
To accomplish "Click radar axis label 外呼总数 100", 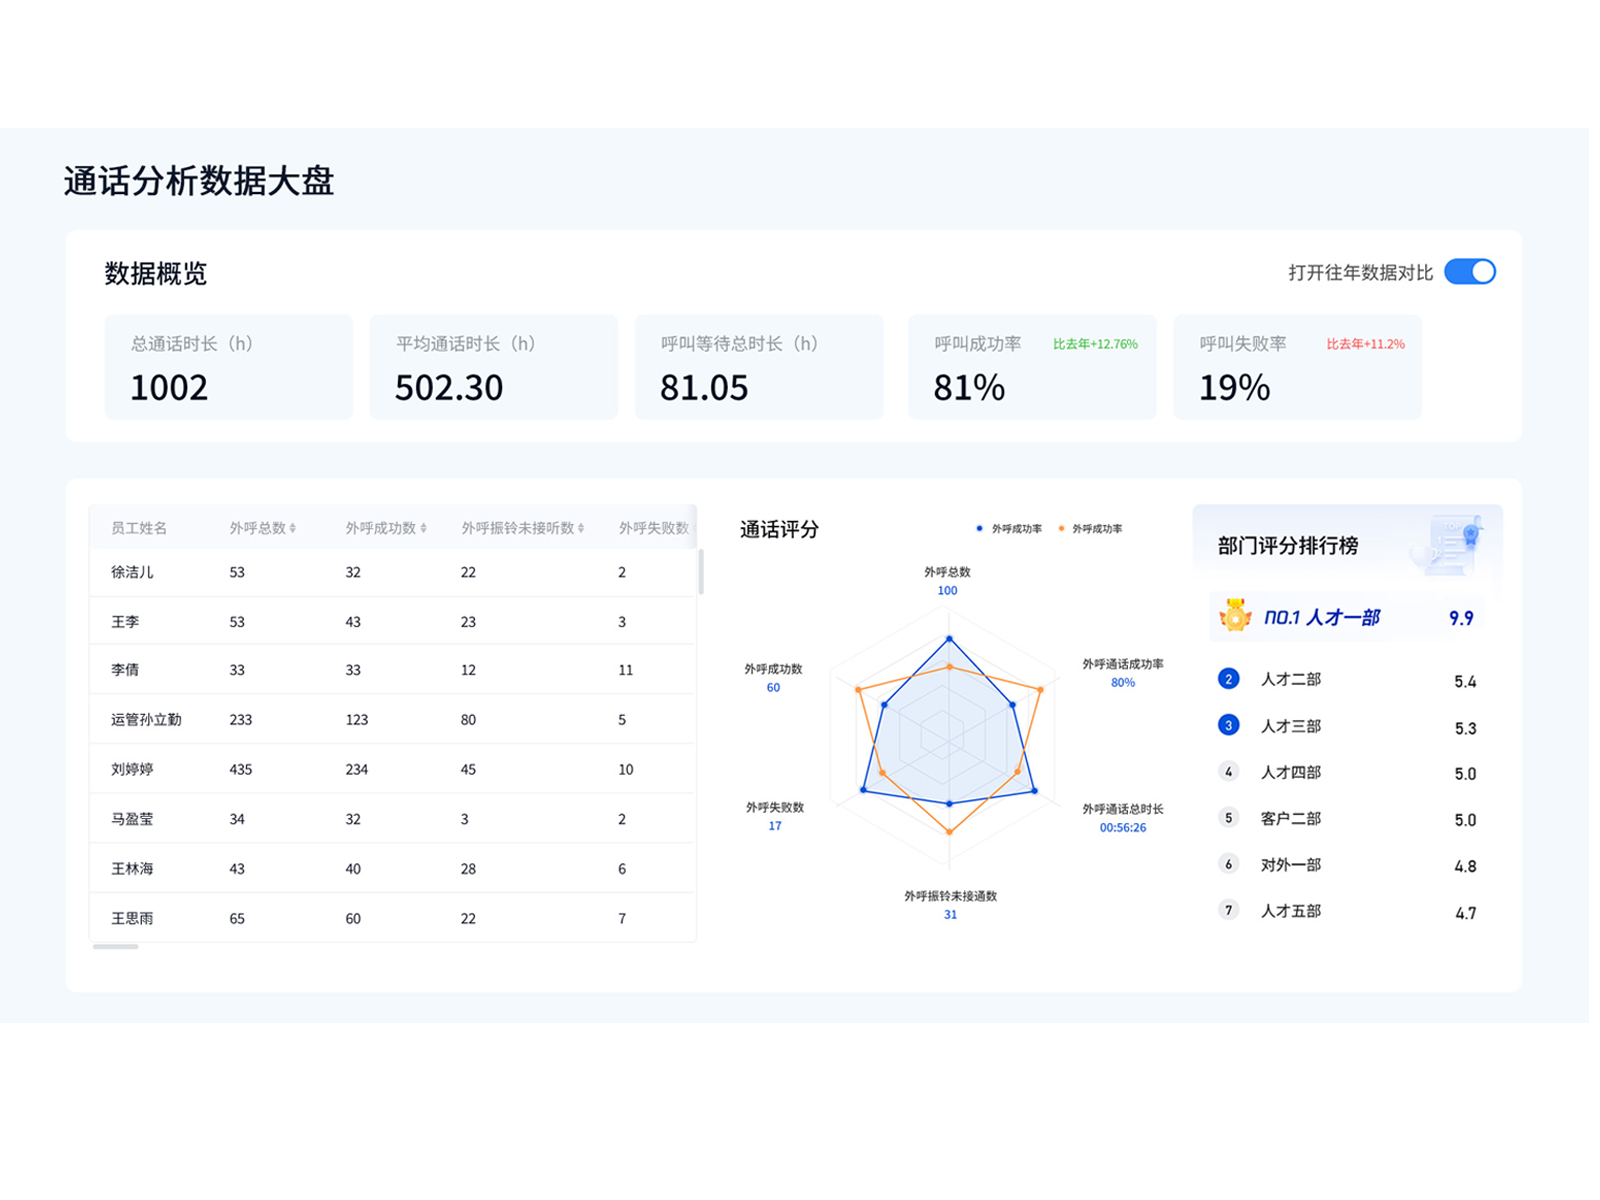I will coord(947,581).
